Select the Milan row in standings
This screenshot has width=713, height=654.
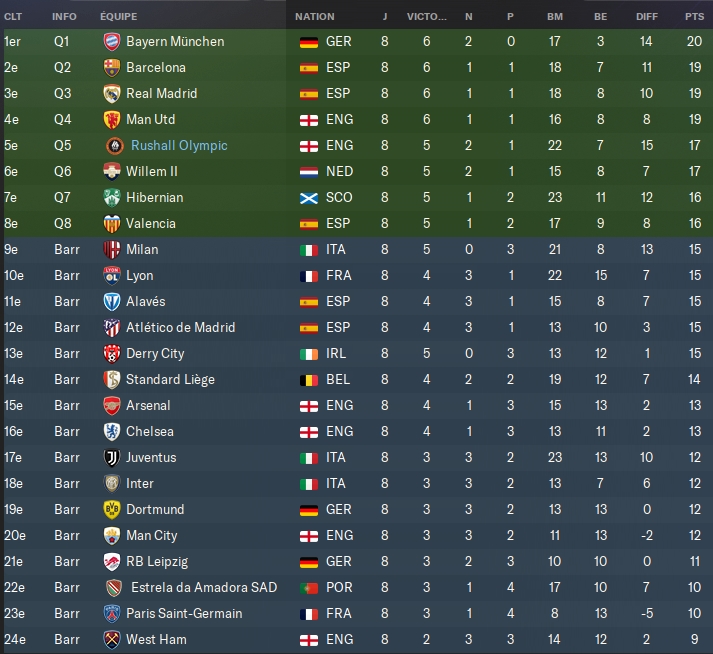pos(356,250)
